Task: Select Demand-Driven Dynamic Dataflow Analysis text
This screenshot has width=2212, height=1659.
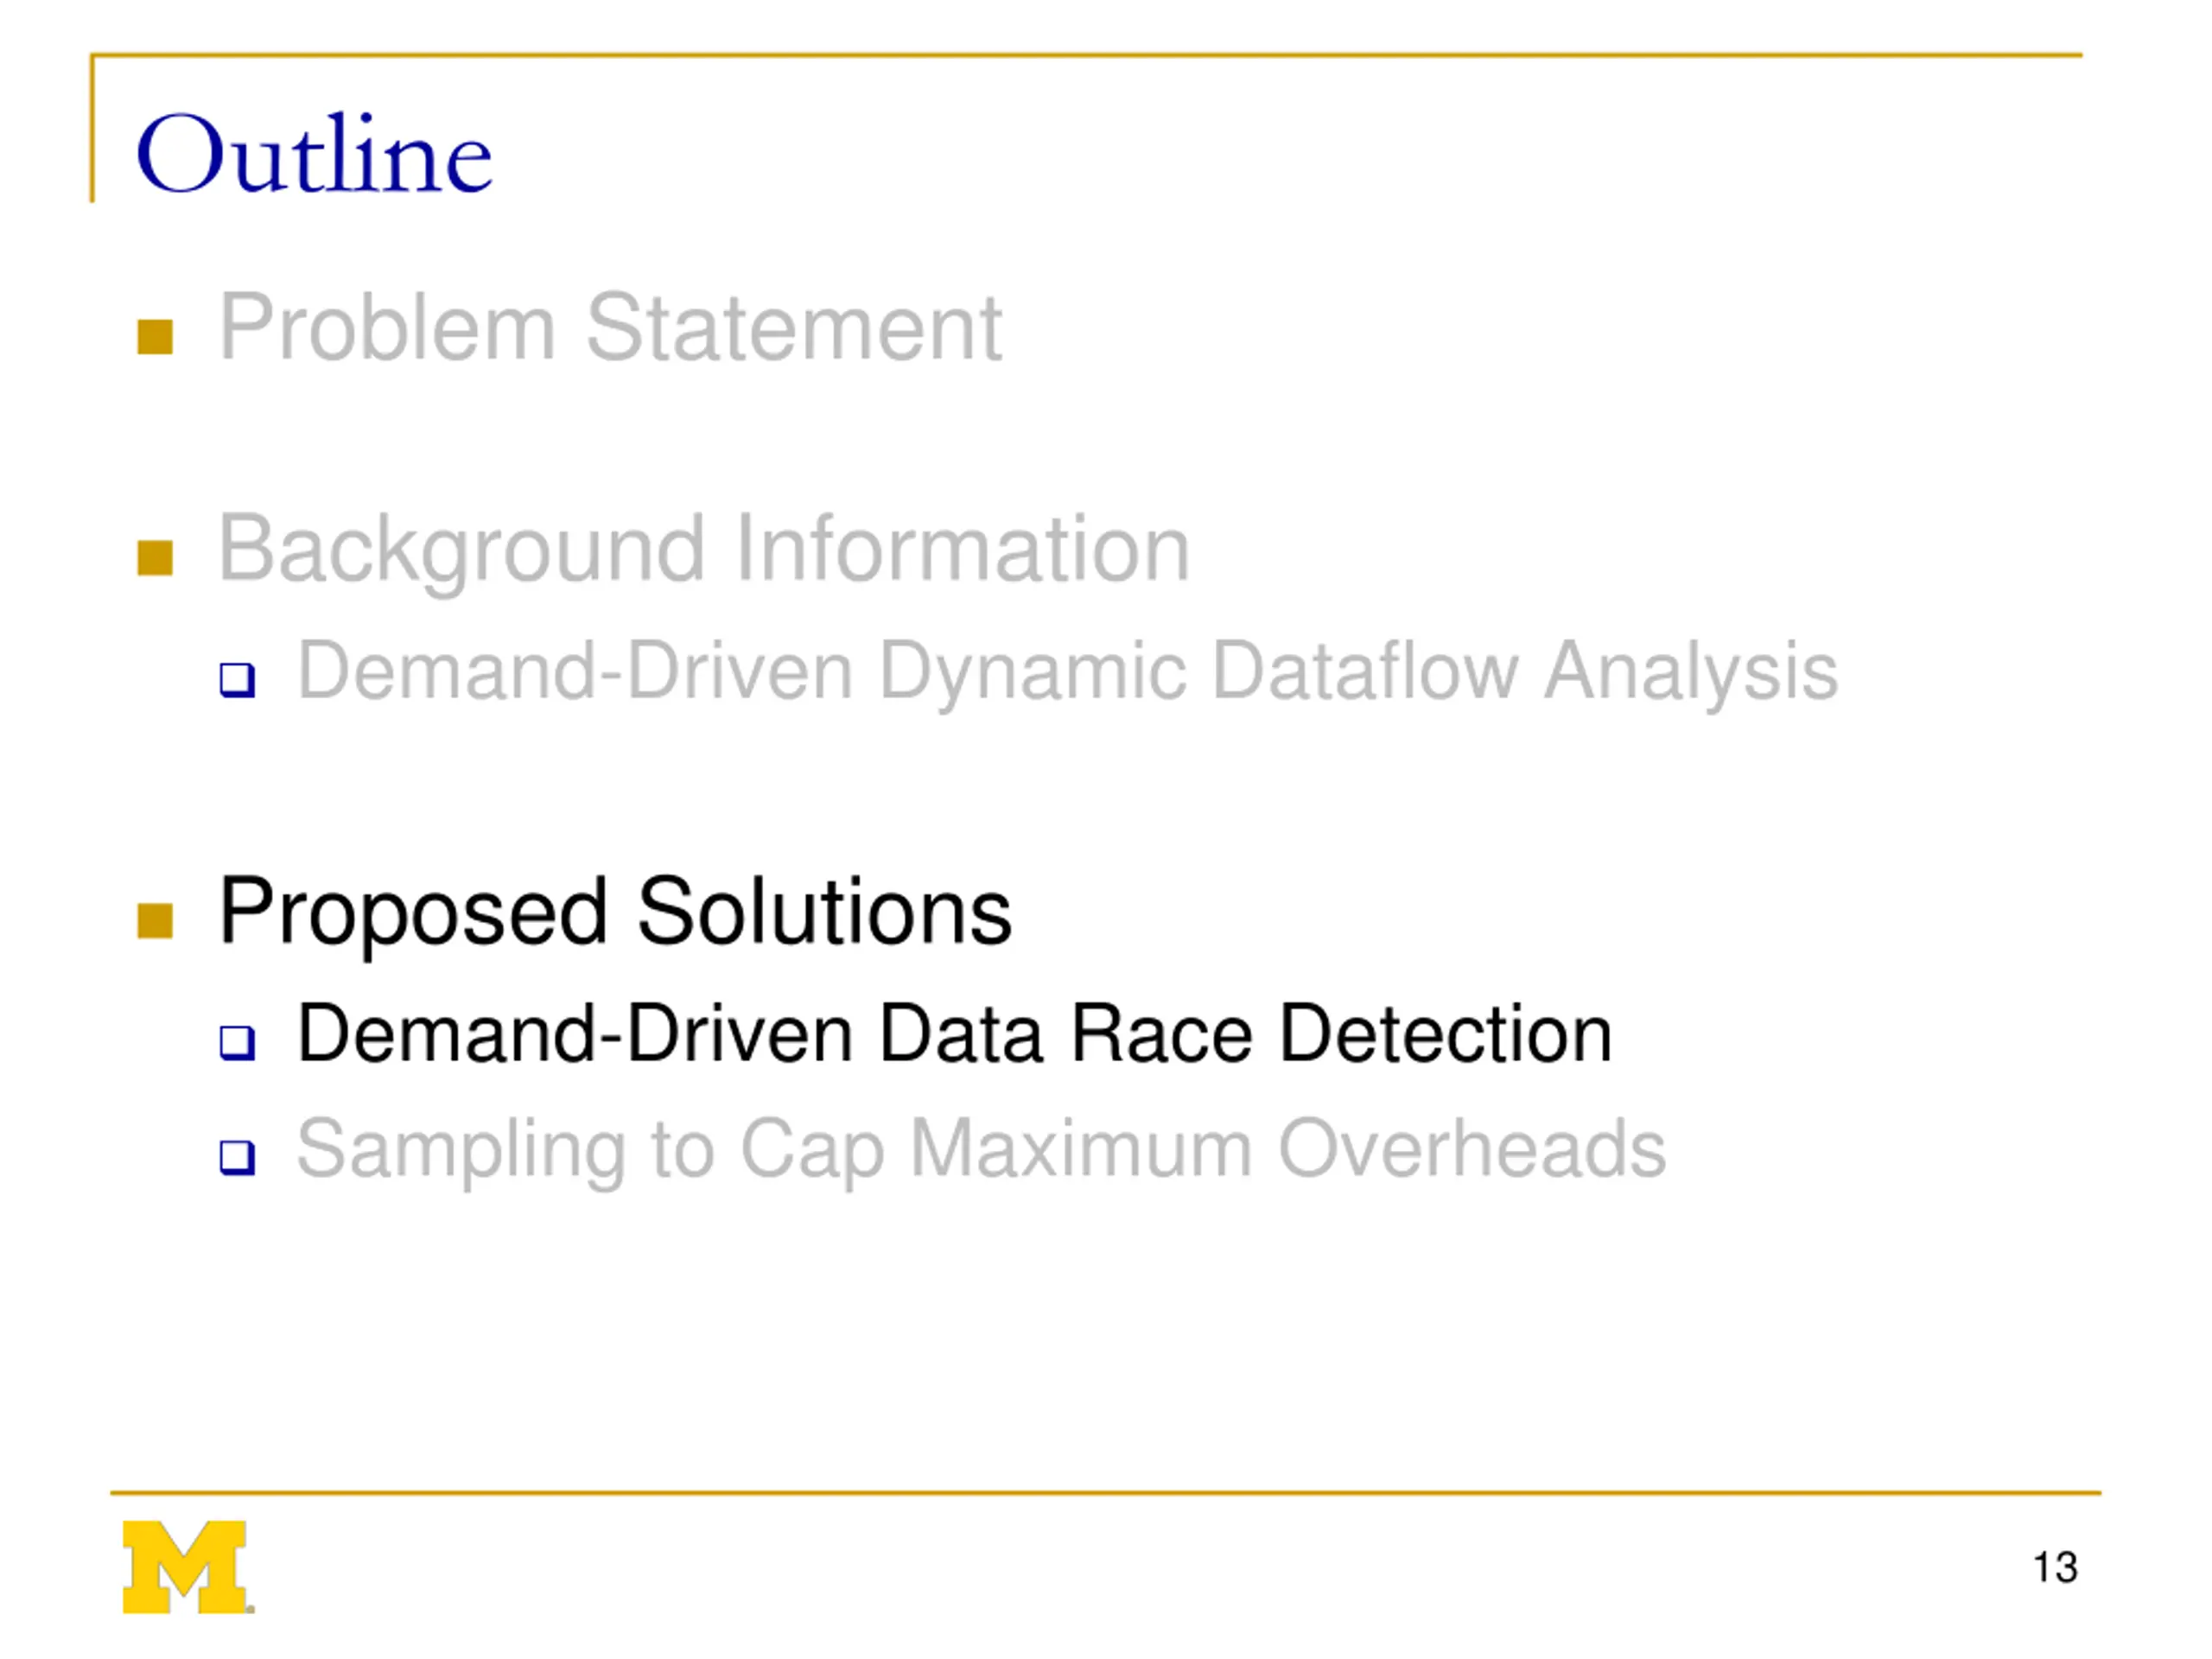Action: pos(1067,672)
